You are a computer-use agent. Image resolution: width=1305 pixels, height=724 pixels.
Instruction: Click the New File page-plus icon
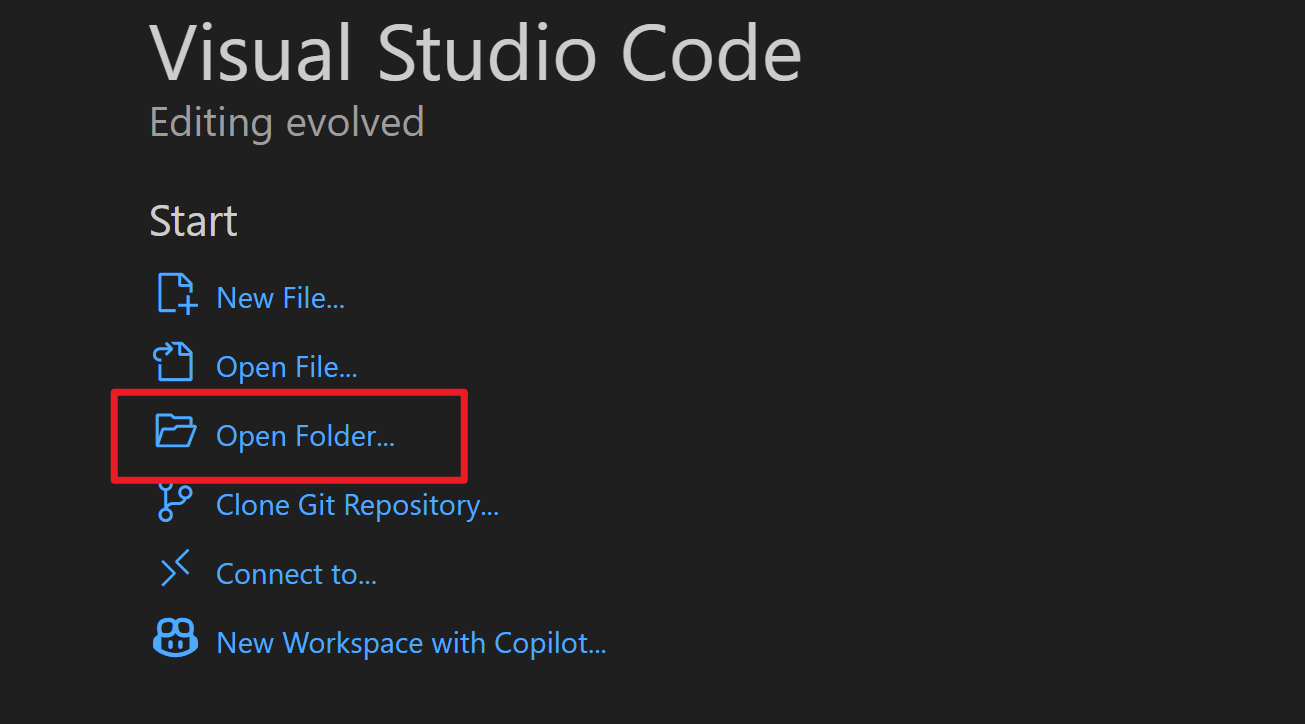tap(175, 295)
